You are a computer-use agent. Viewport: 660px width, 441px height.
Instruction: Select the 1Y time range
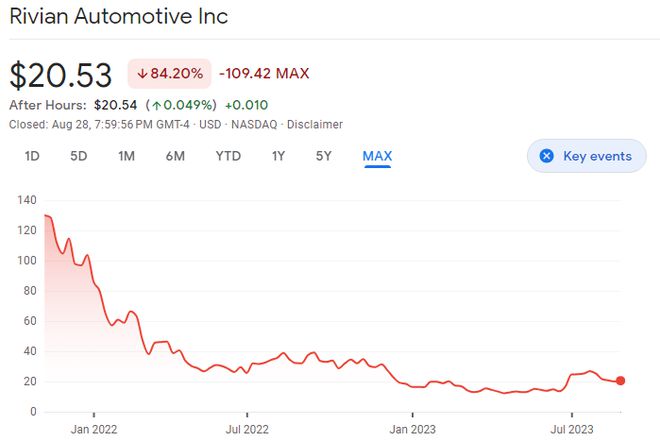tap(279, 156)
